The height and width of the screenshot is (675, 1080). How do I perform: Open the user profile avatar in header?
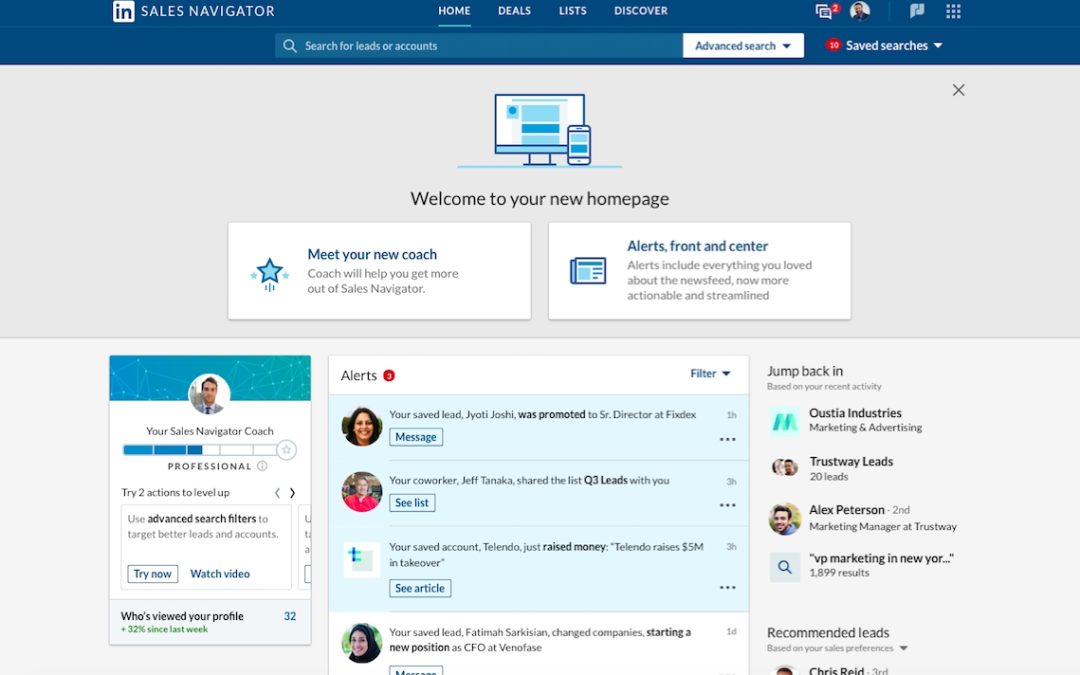click(860, 11)
